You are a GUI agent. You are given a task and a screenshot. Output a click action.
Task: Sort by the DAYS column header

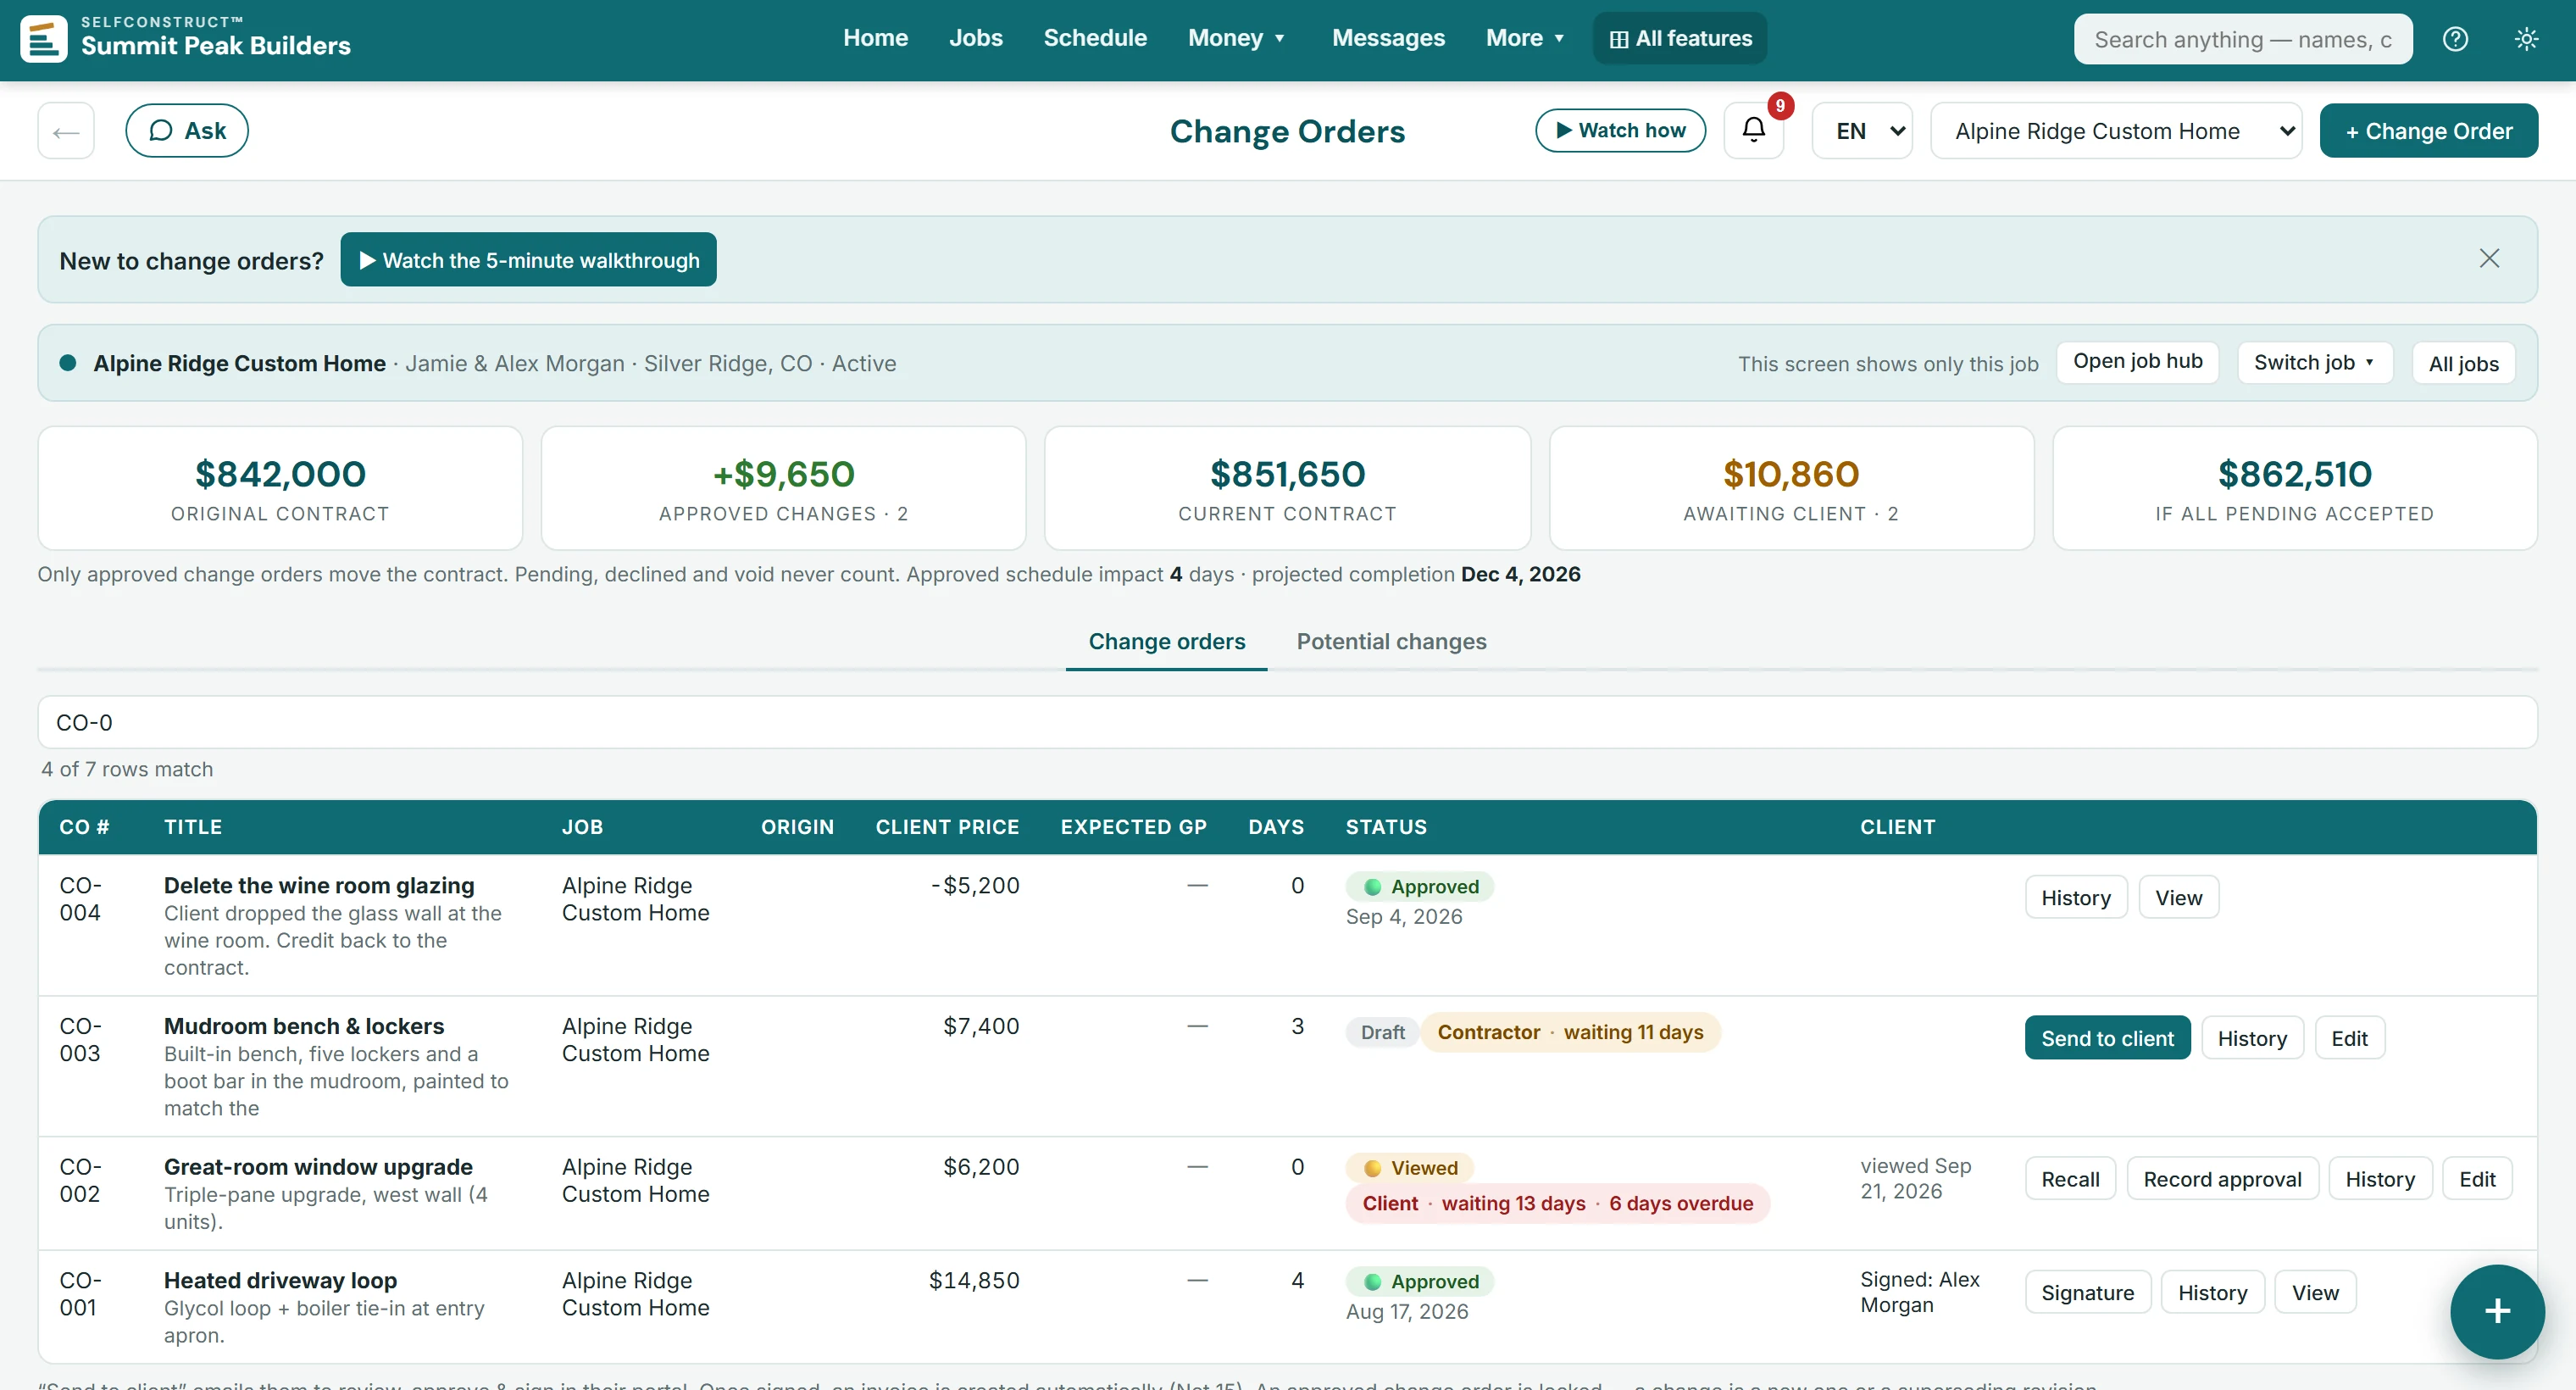pyautogui.click(x=1276, y=827)
